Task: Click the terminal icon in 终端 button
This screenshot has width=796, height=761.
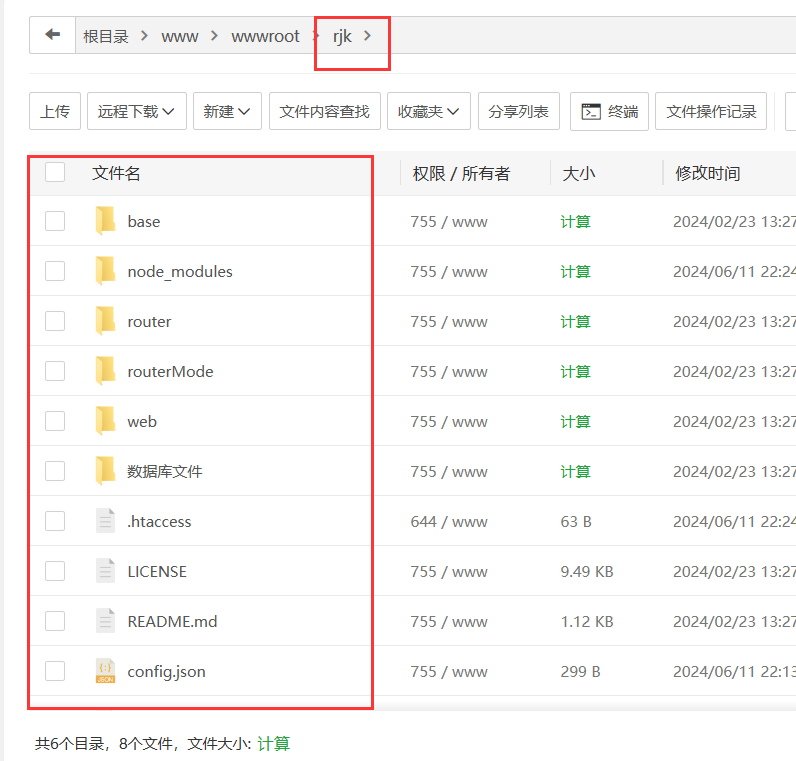Action: (591, 111)
